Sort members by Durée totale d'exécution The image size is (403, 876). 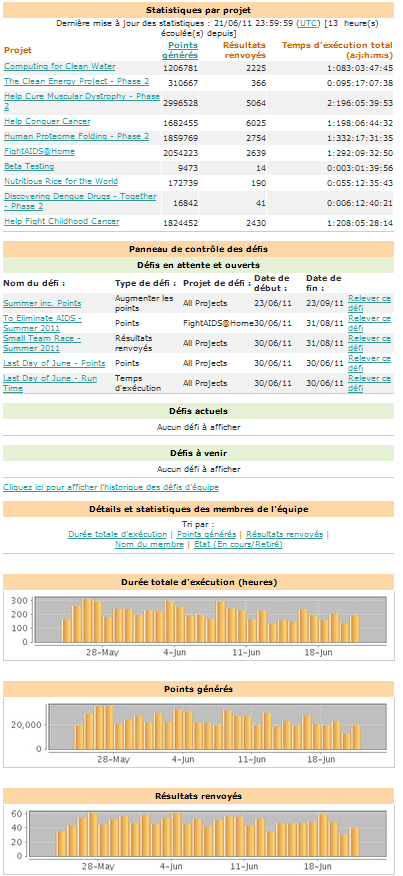point(117,535)
